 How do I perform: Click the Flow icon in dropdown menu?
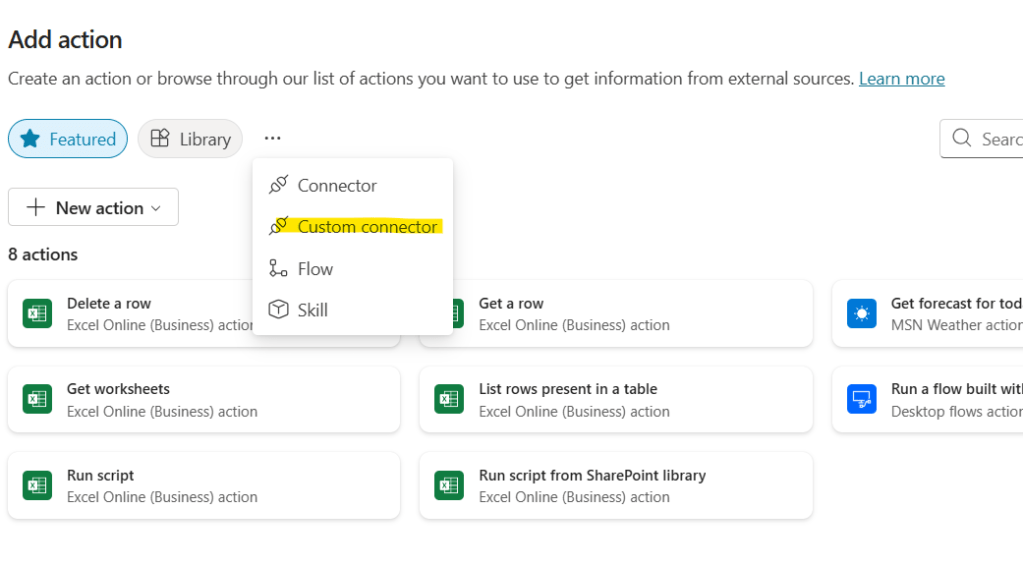tap(278, 269)
